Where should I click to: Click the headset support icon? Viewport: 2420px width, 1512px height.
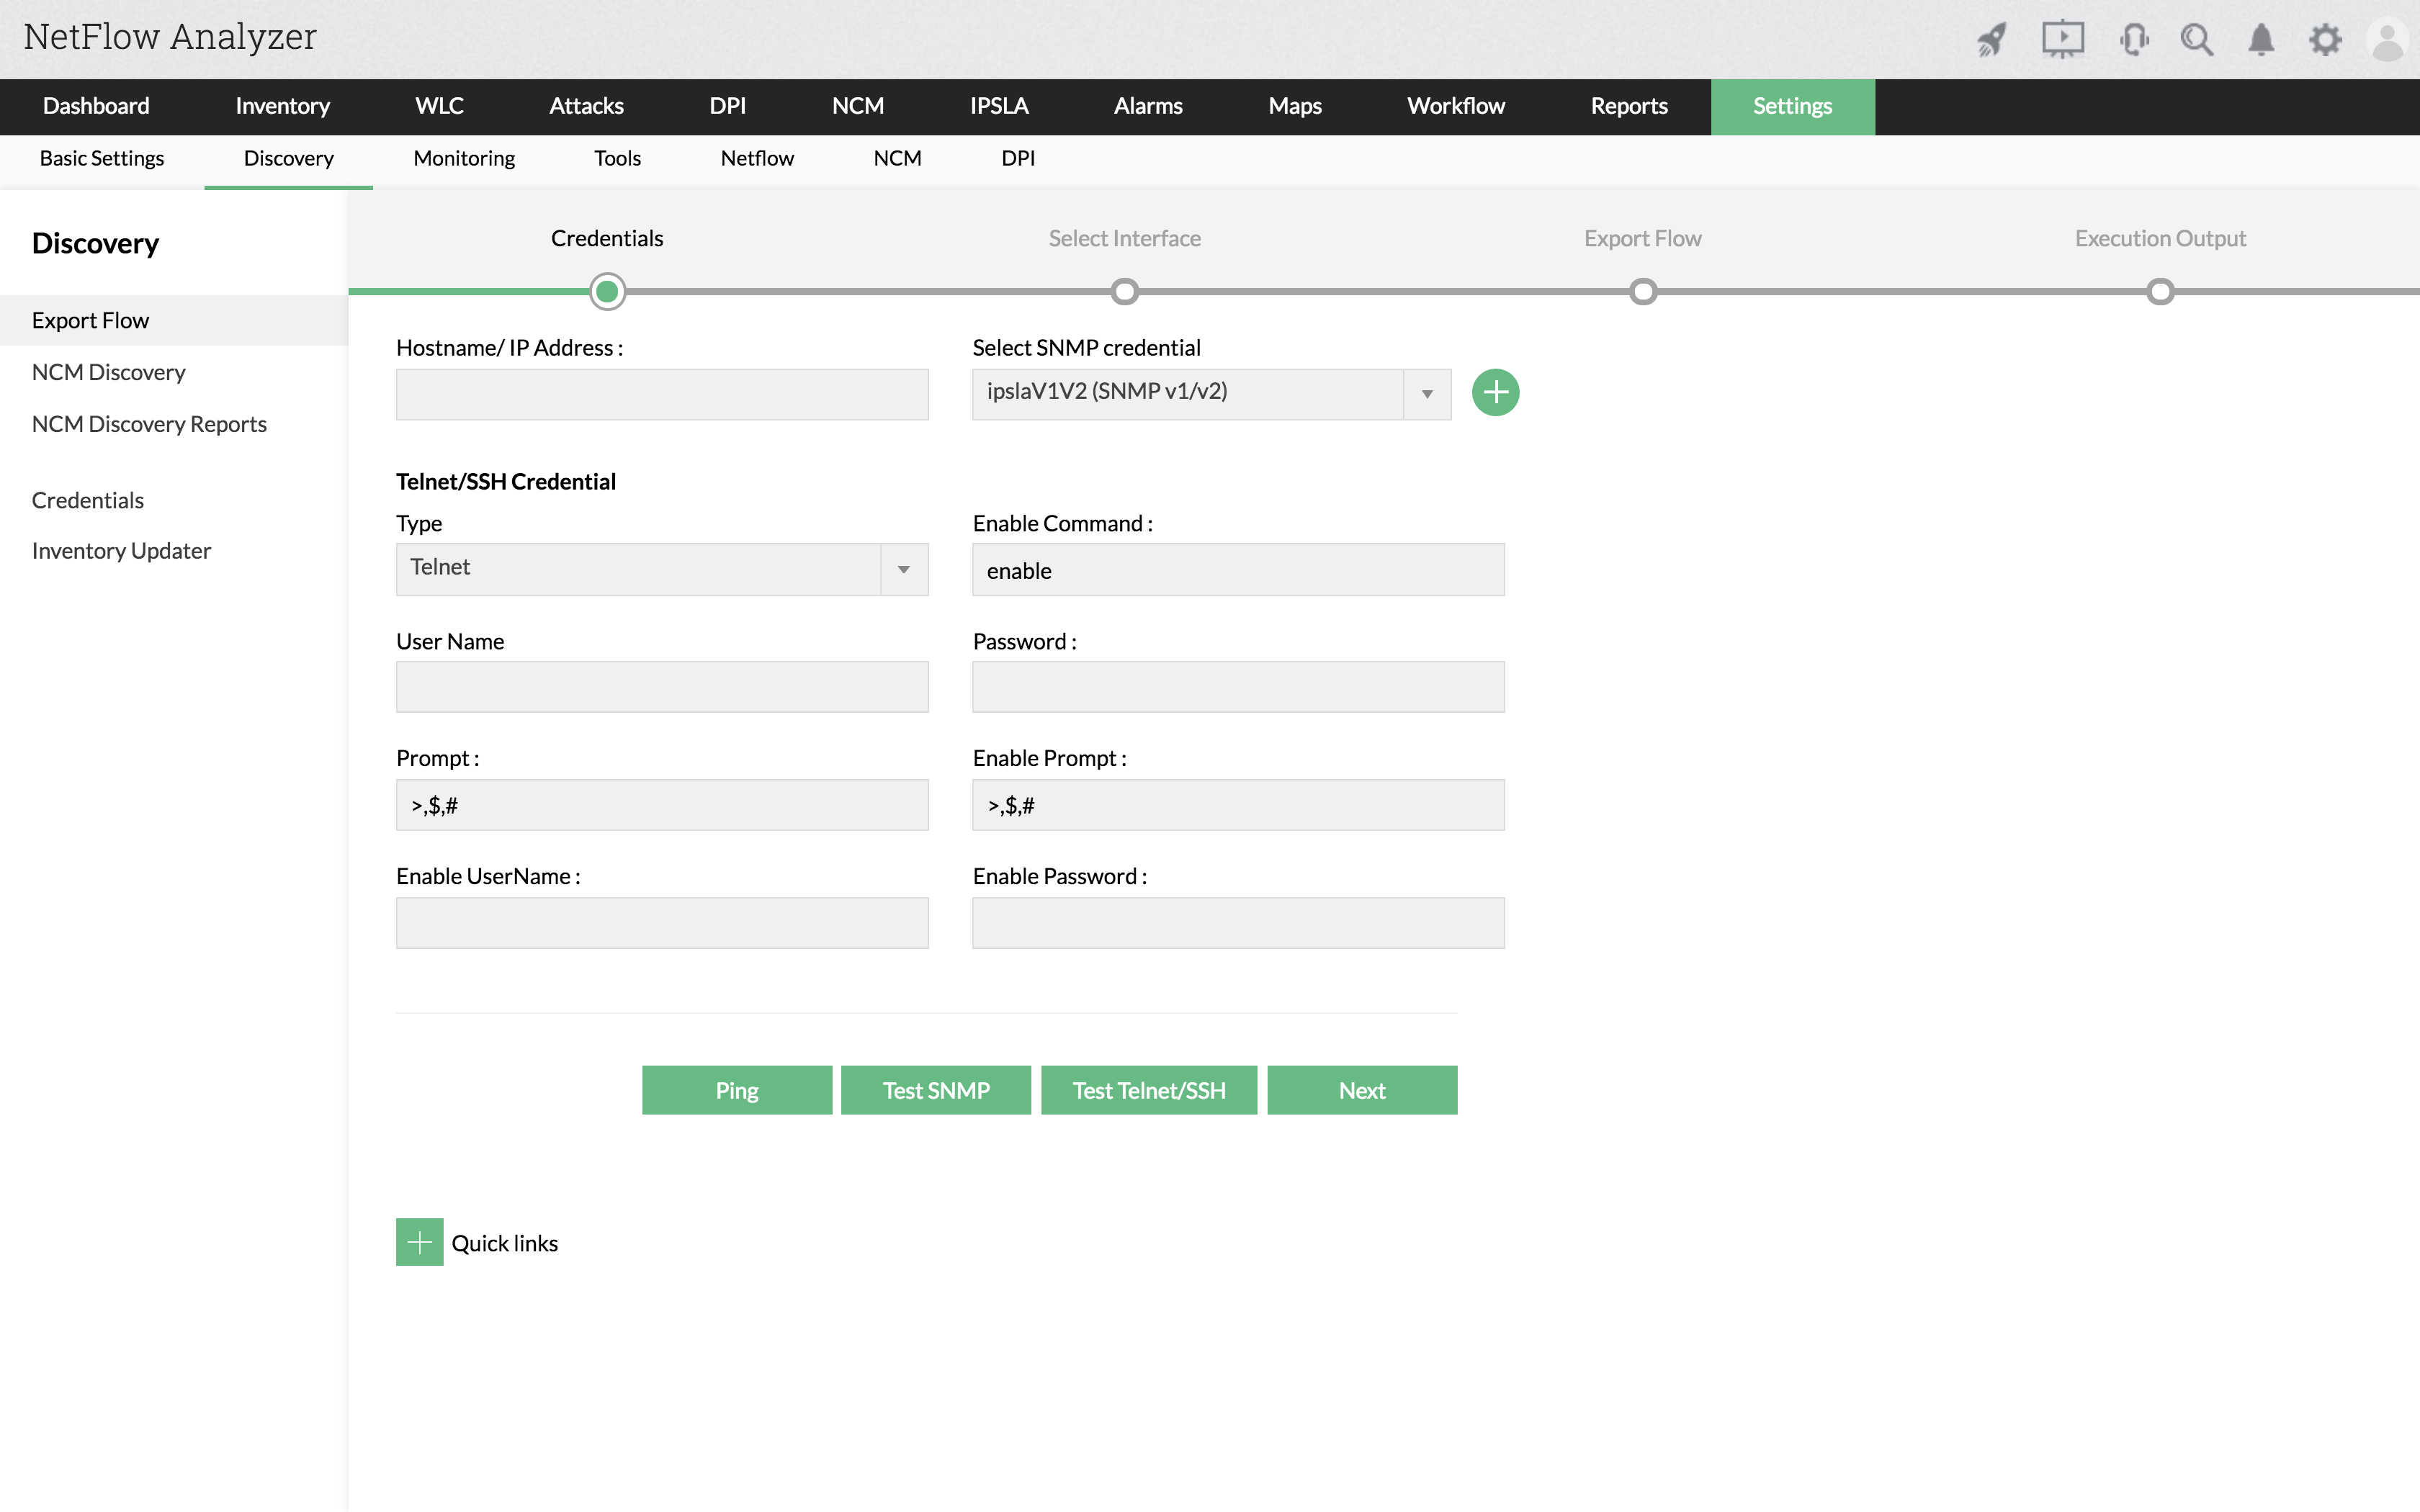2134,40
